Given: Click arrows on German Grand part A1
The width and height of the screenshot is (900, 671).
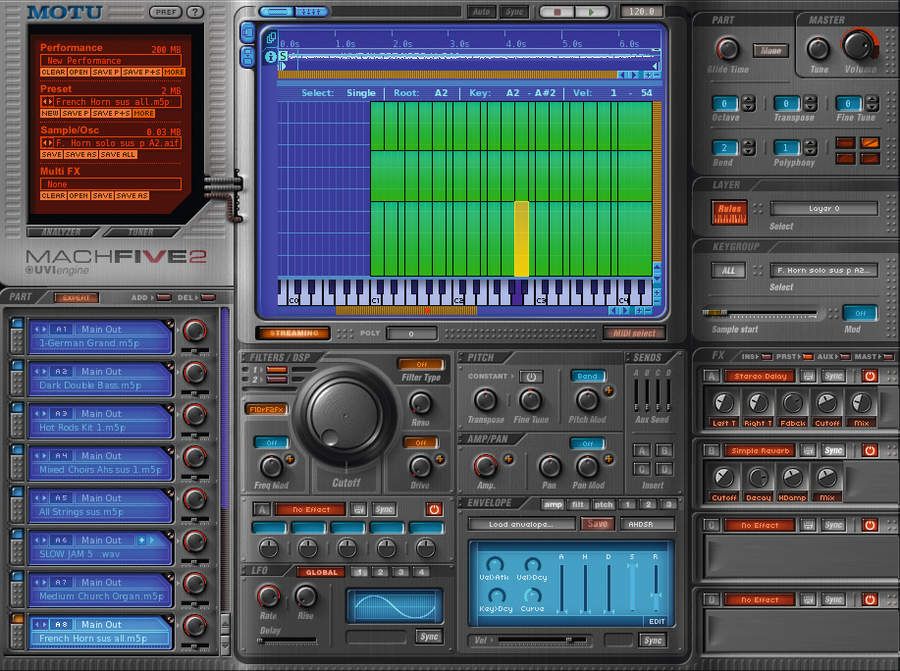Looking at the screenshot, I should pos(40,329).
